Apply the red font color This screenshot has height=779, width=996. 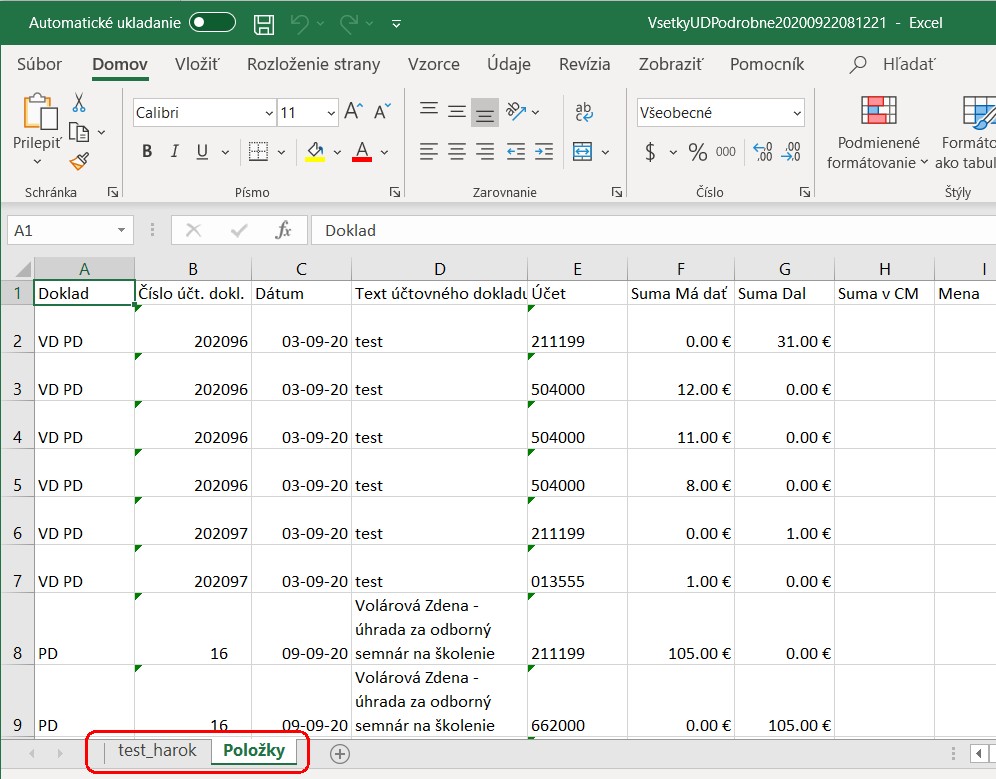click(362, 151)
